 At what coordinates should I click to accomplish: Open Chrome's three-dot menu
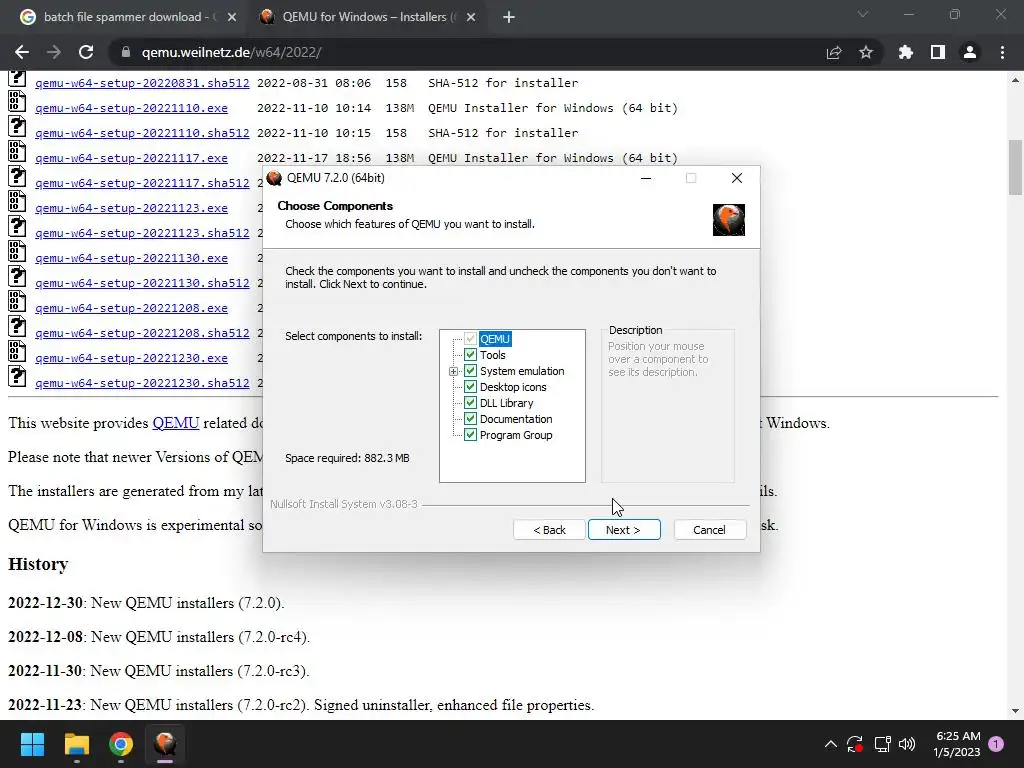(x=1002, y=52)
